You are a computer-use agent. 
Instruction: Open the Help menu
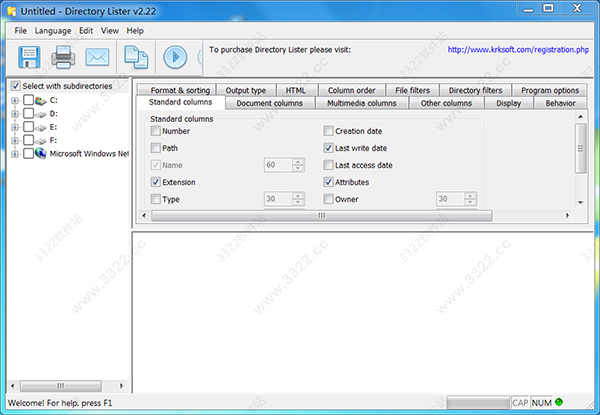(x=135, y=31)
